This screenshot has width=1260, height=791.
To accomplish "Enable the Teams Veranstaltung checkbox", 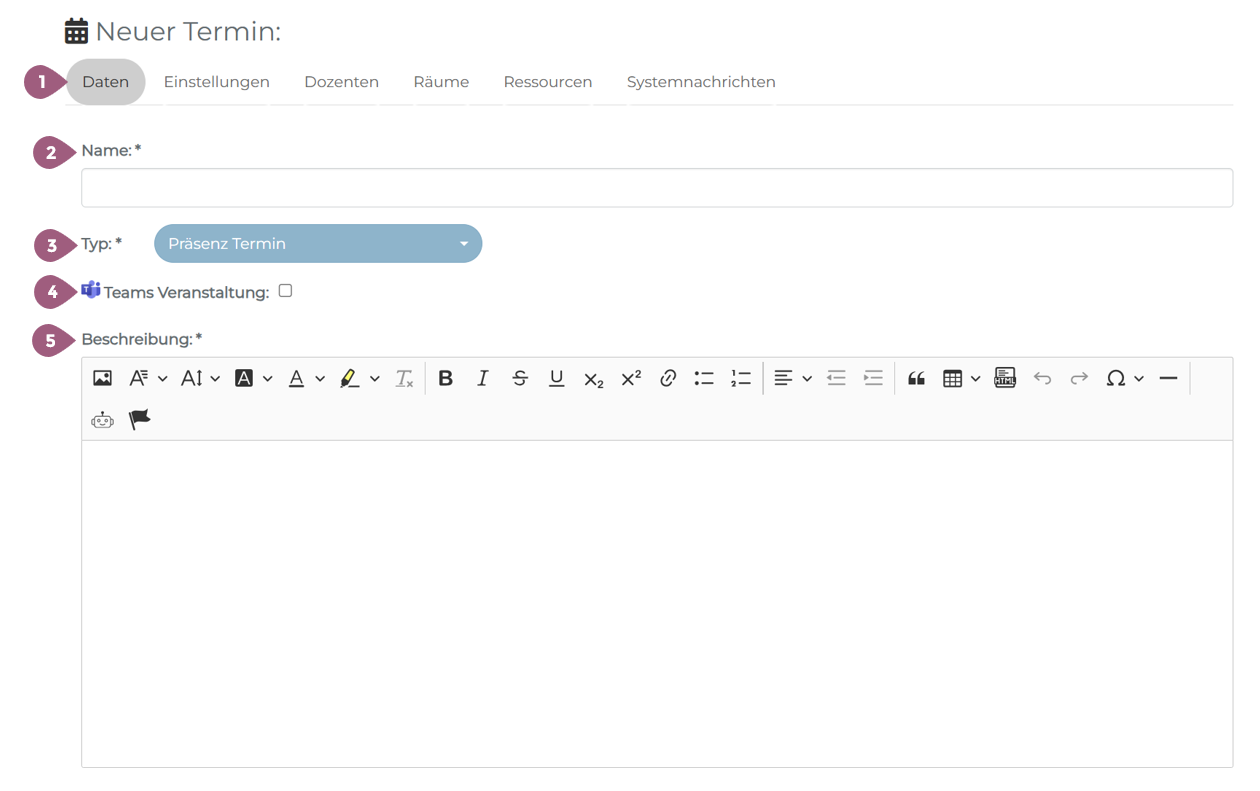I will pyautogui.click(x=285, y=291).
